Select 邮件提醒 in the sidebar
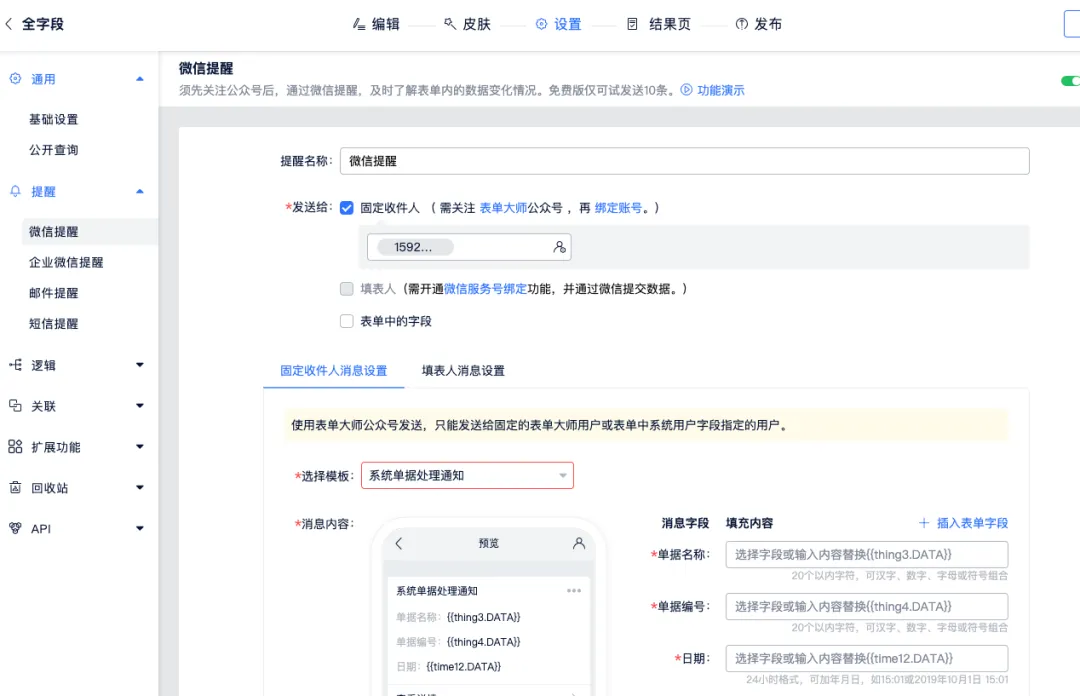This screenshot has height=696, width=1080. (x=54, y=293)
